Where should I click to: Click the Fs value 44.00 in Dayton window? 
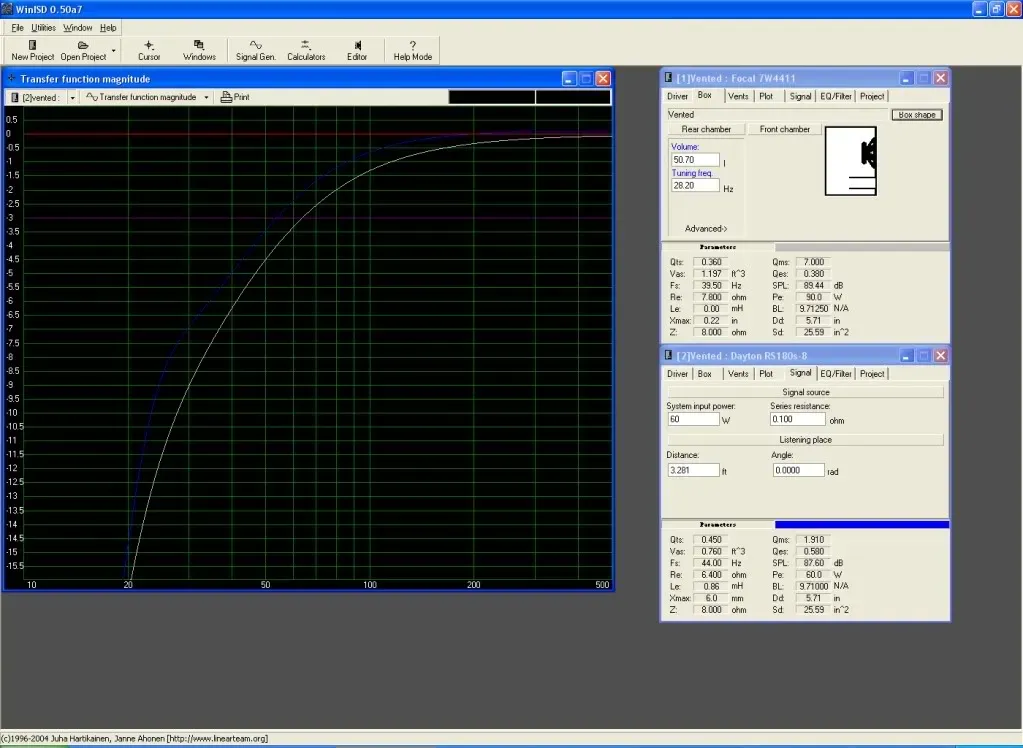pos(711,563)
